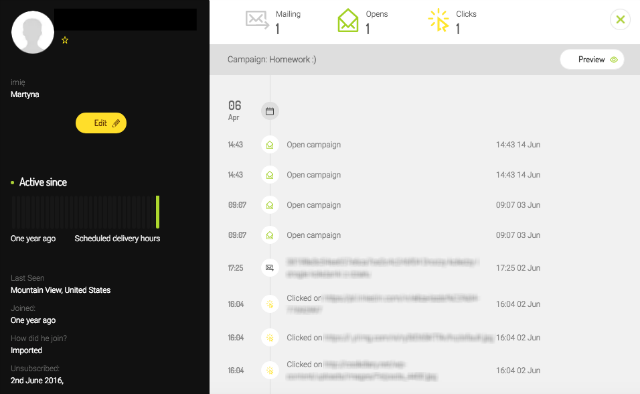The image size is (640, 394).
Task: Click the Opens green envelope icon
Action: click(348, 20)
